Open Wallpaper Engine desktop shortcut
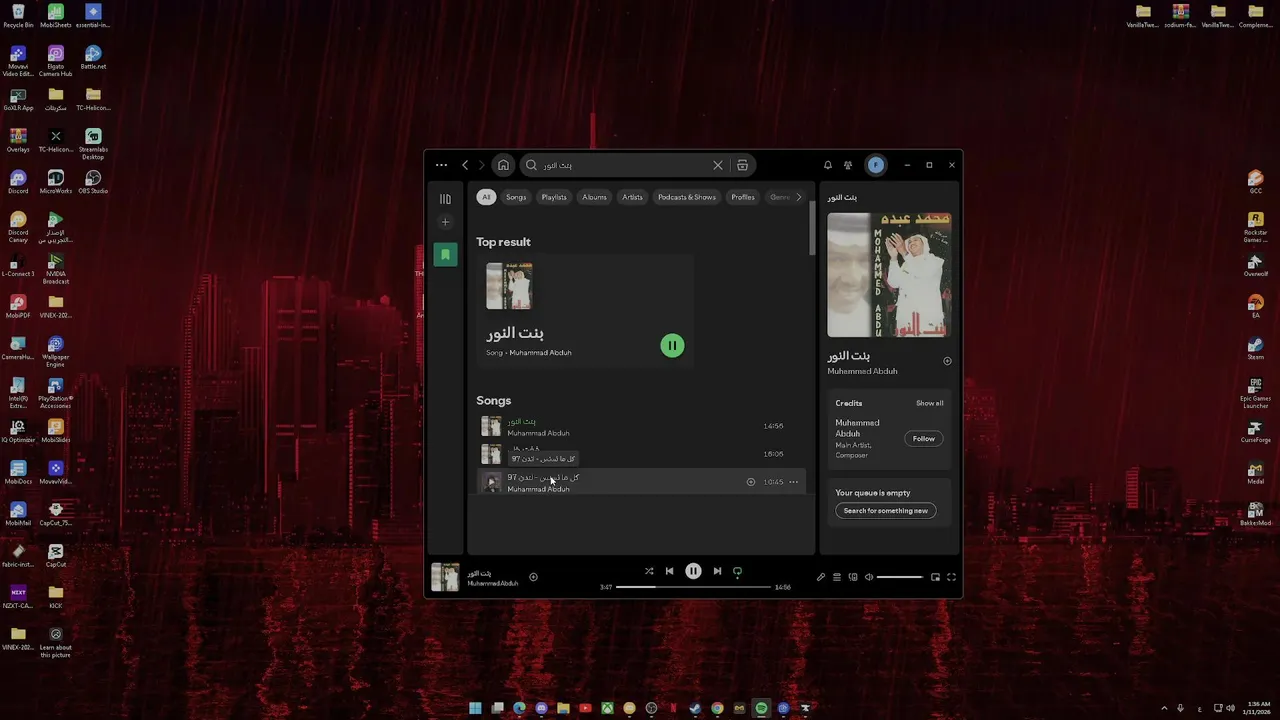The height and width of the screenshot is (720, 1280). pyautogui.click(x=55, y=352)
